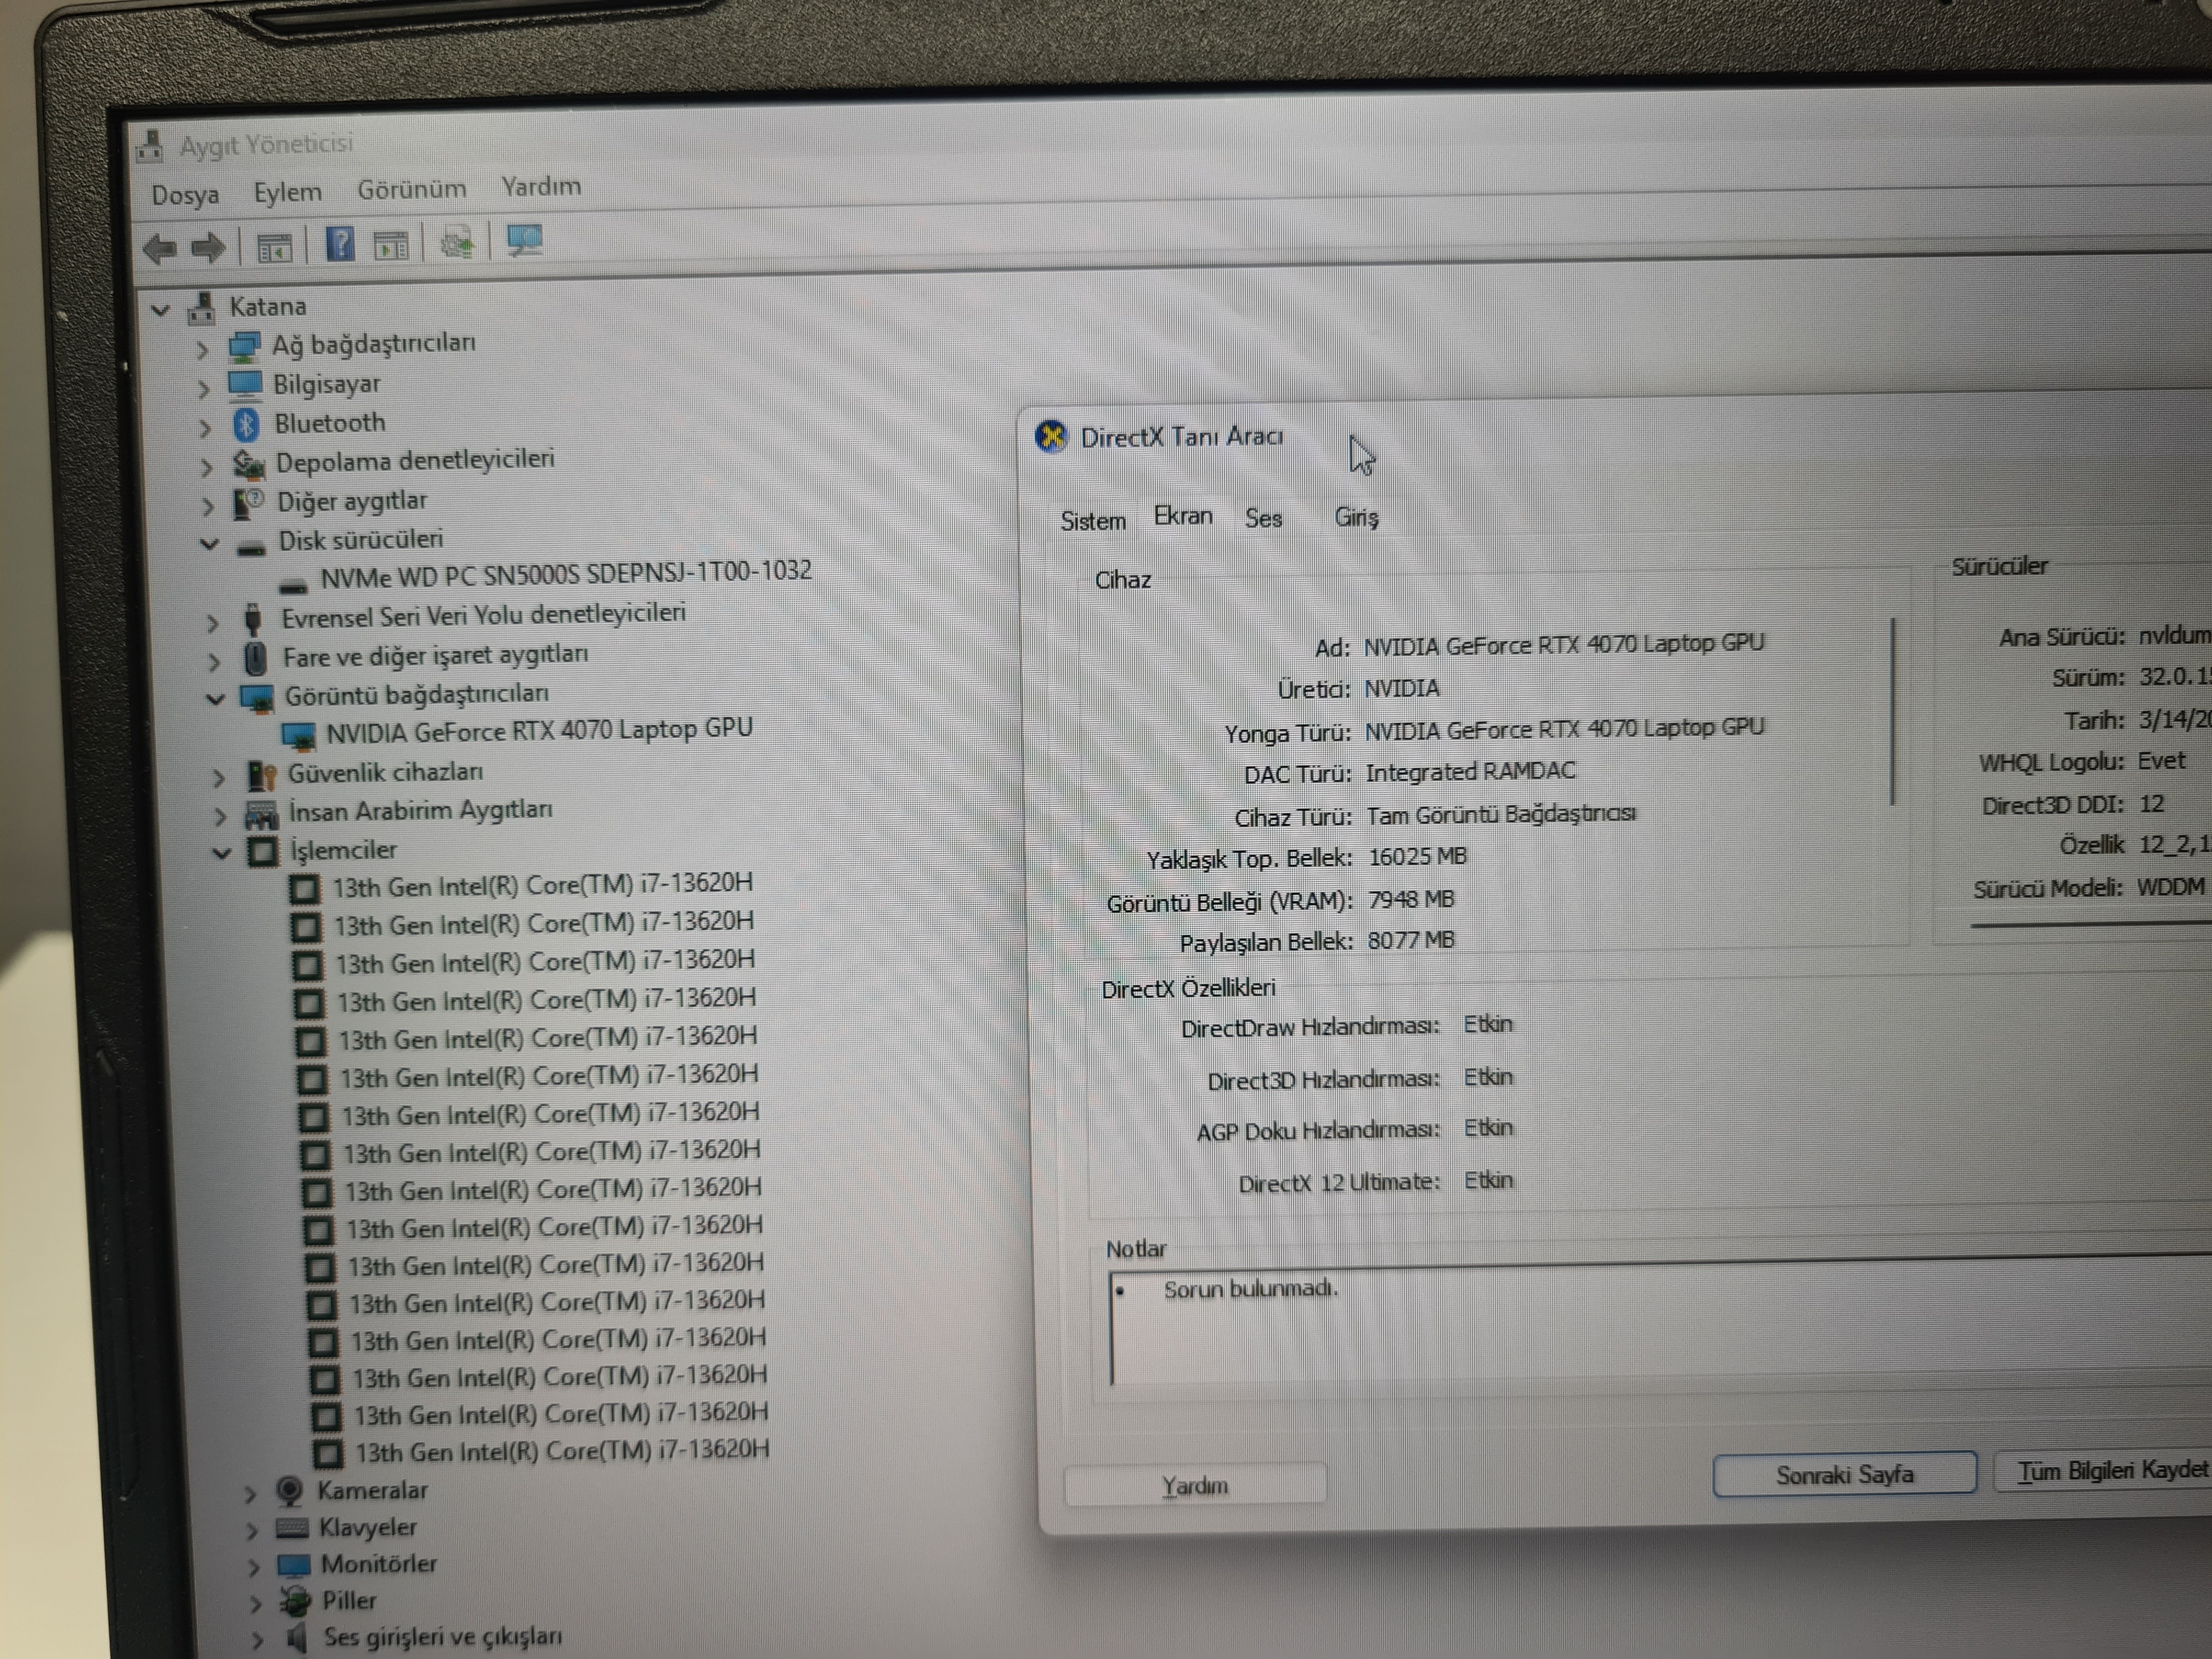Click the scan for hardware changes icon
The height and width of the screenshot is (1659, 2212).
(524, 240)
